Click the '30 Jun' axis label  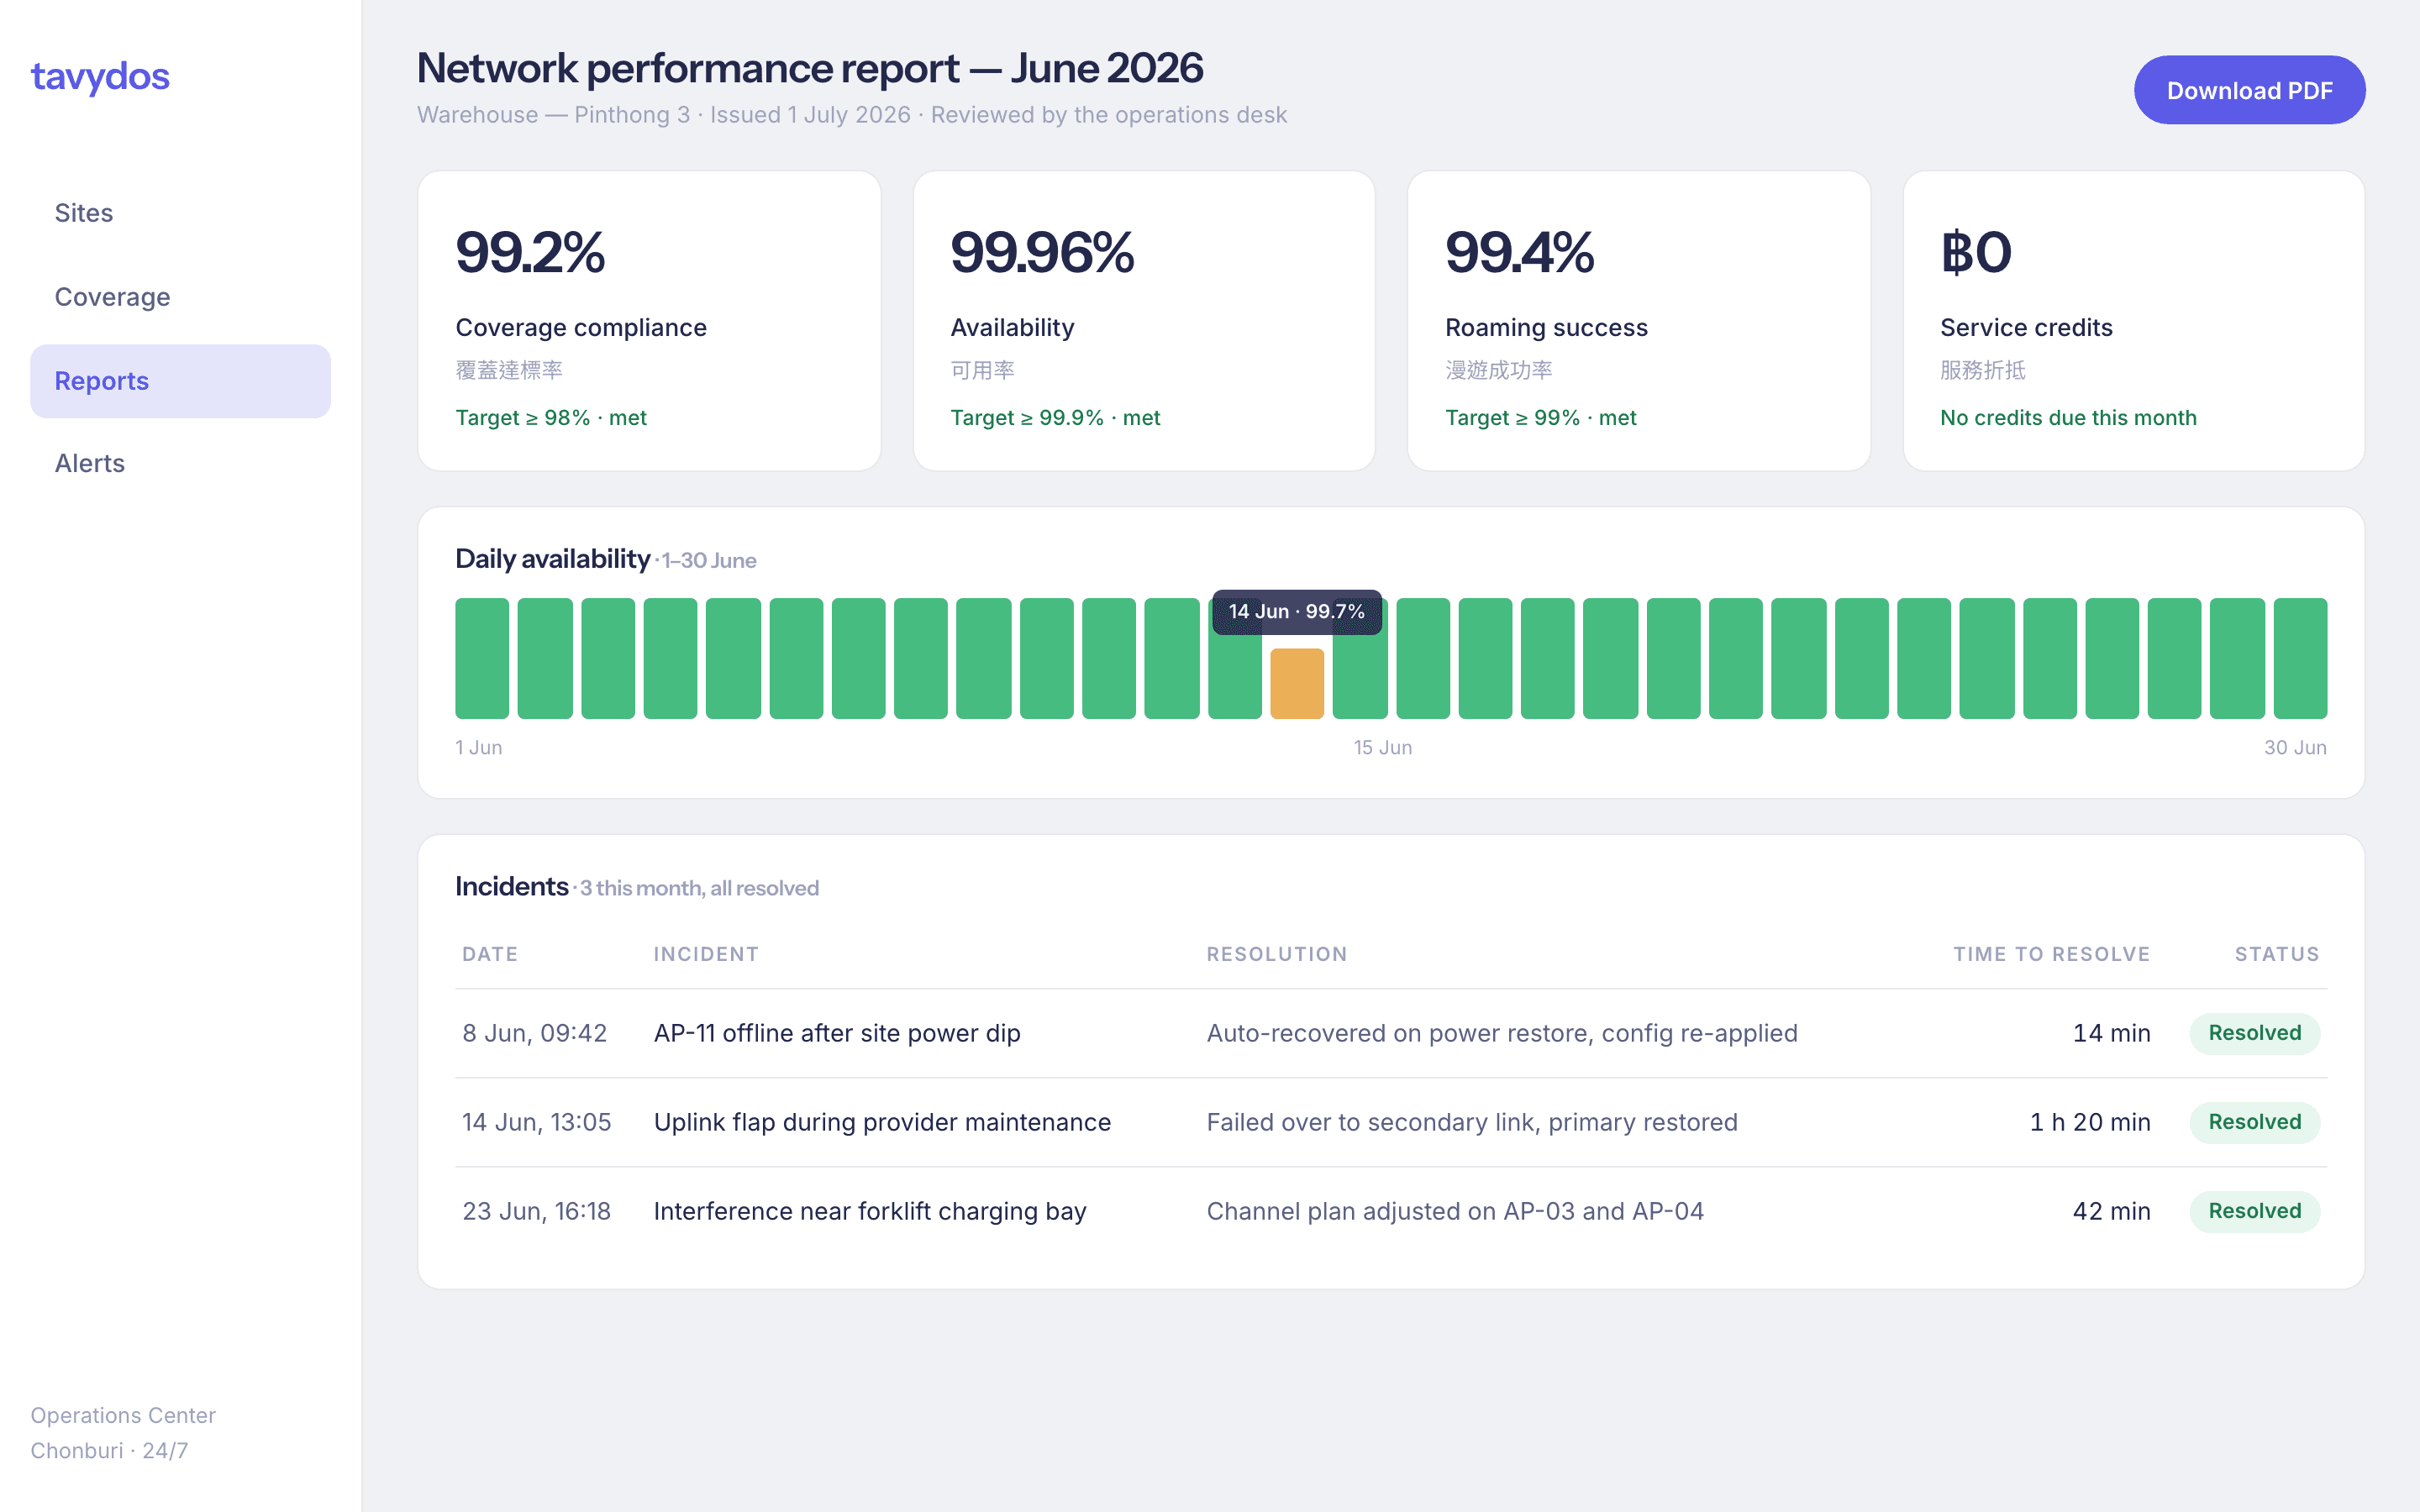coord(2295,748)
